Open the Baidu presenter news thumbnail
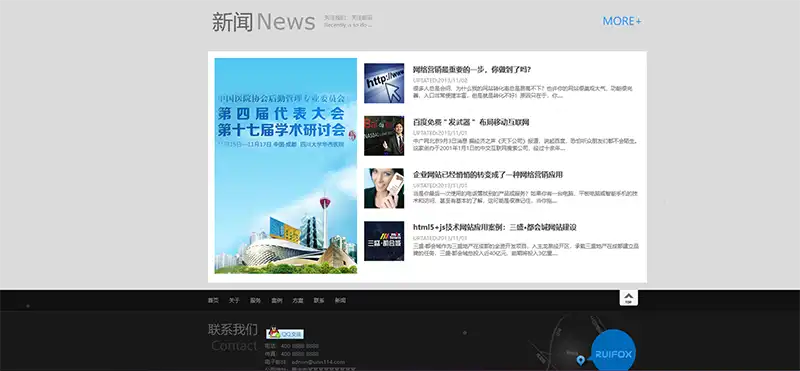The image size is (800, 371). point(384,136)
